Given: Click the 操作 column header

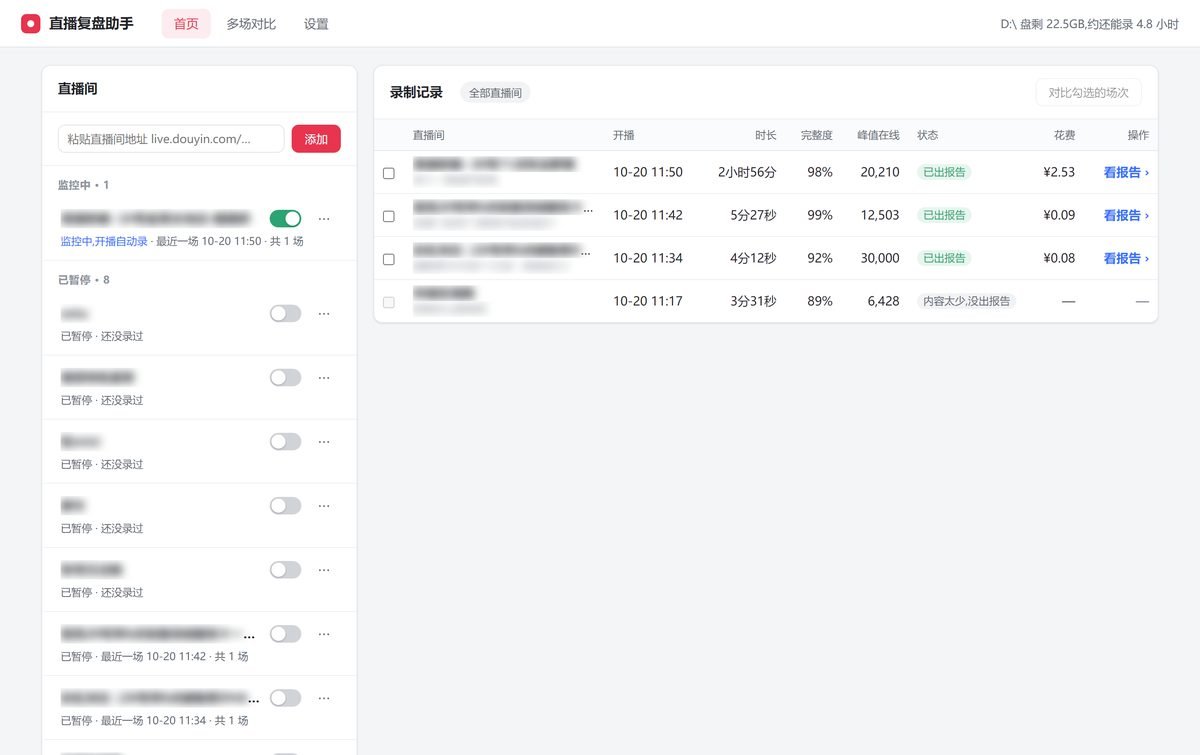Looking at the screenshot, I should pos(1138,135).
